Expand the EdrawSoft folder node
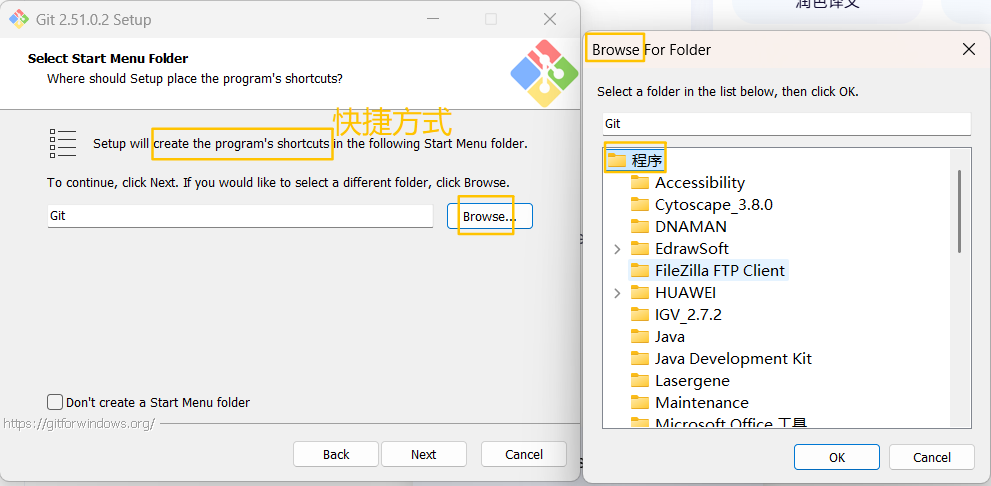 617,249
